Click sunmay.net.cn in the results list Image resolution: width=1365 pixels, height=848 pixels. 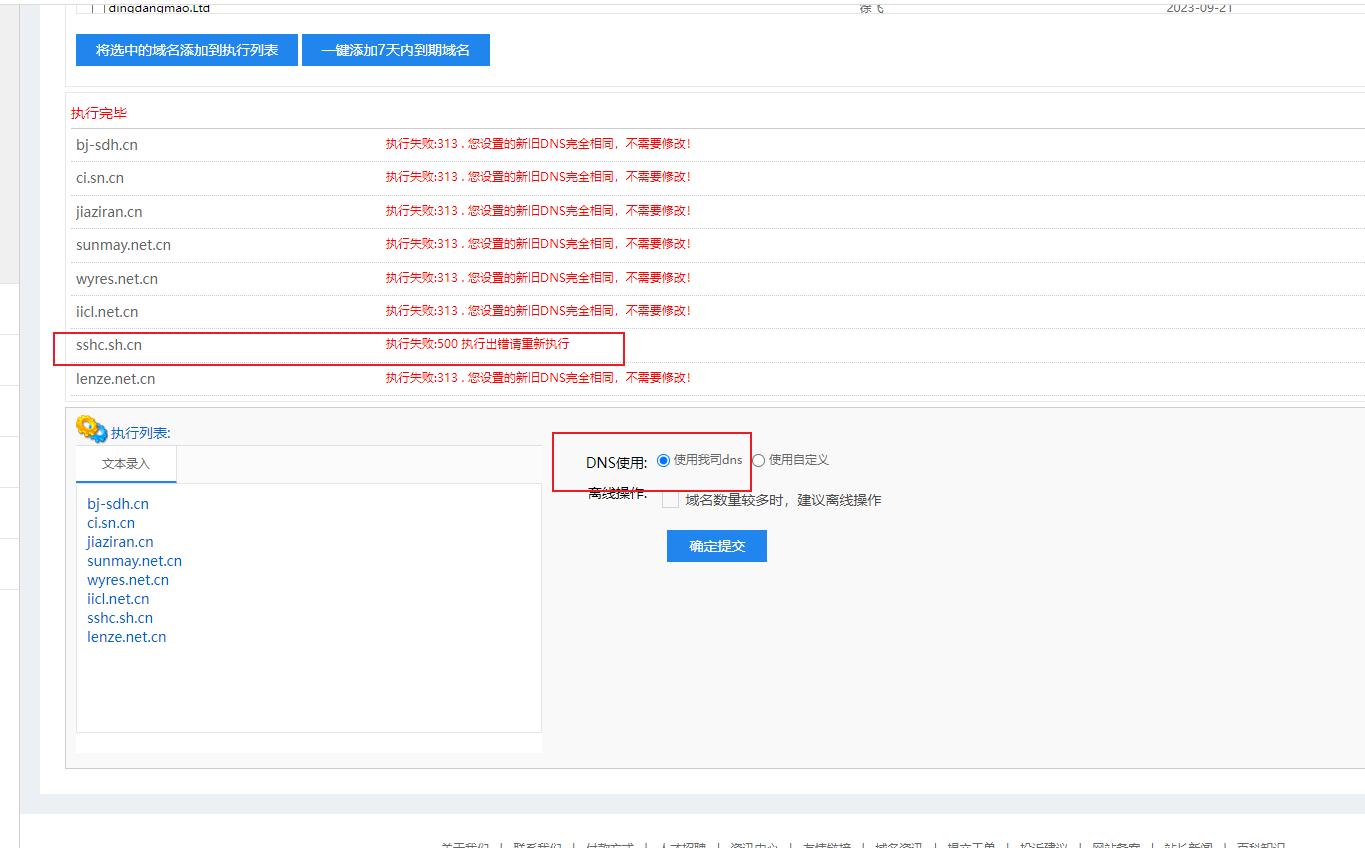pyautogui.click(x=123, y=245)
